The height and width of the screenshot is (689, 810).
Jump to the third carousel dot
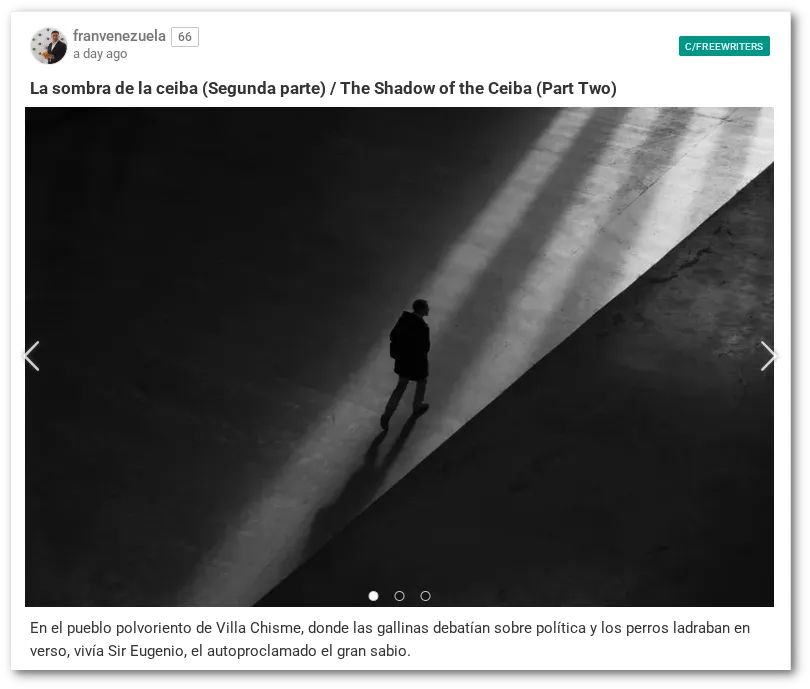(x=425, y=596)
